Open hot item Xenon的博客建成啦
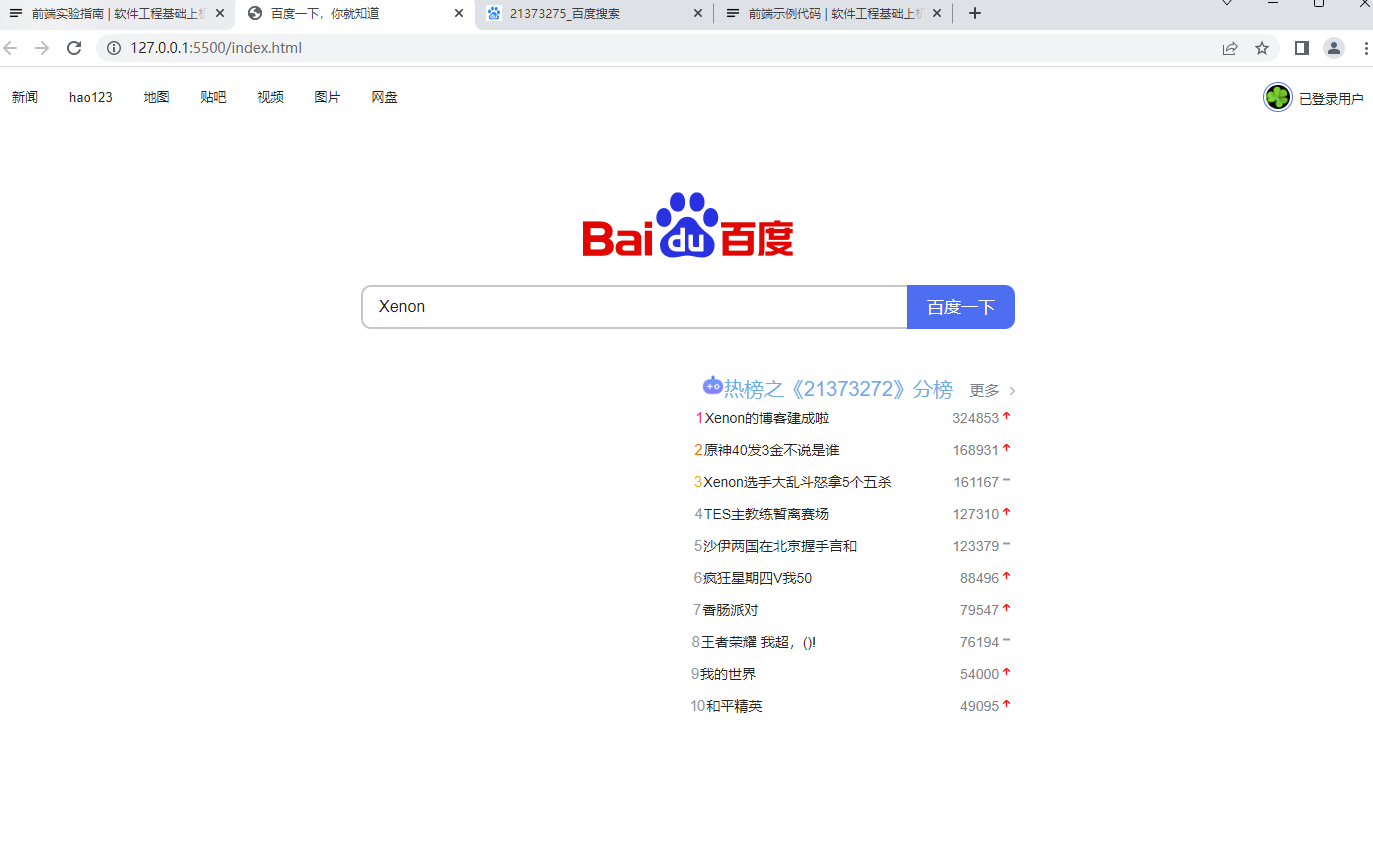 pyautogui.click(x=767, y=418)
